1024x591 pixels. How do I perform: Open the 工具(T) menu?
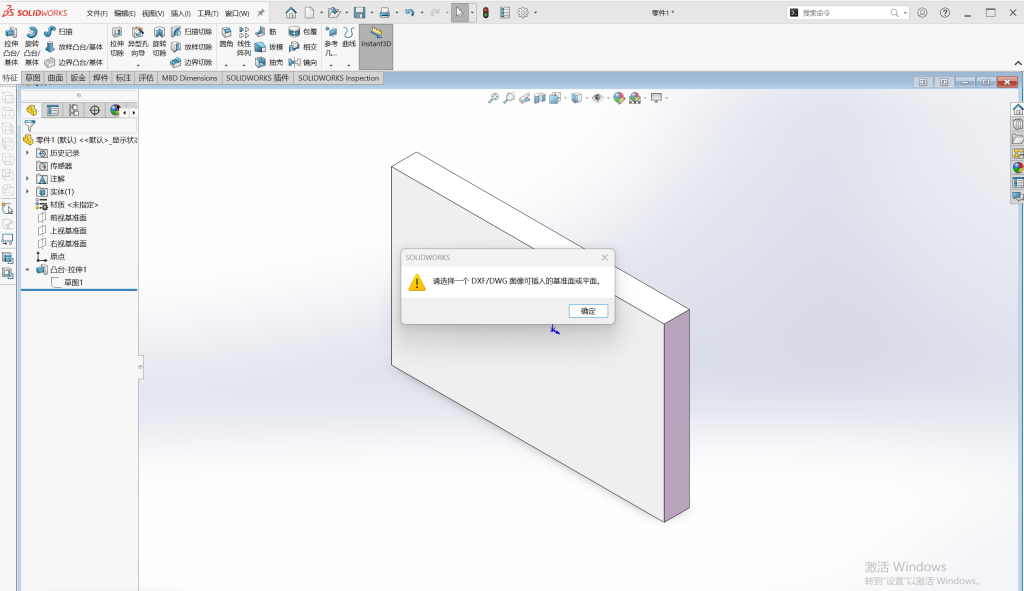[x=208, y=13]
